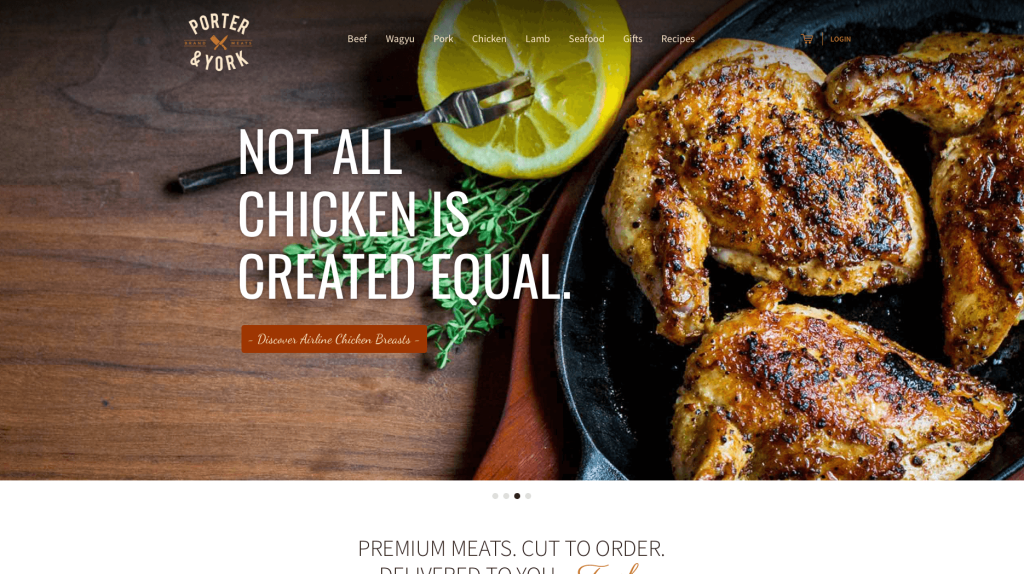Select the fourth carousel slide dot
Screen dimensions: 1024x574
[528, 496]
